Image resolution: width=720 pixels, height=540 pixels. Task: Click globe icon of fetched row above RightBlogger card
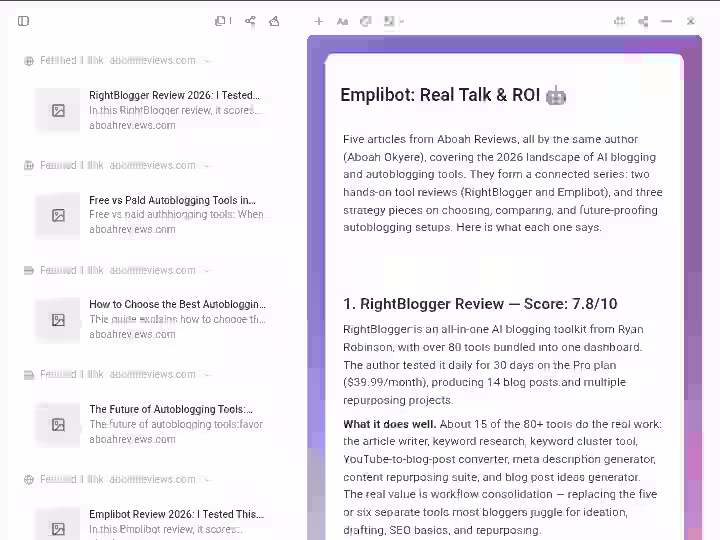click(29, 61)
